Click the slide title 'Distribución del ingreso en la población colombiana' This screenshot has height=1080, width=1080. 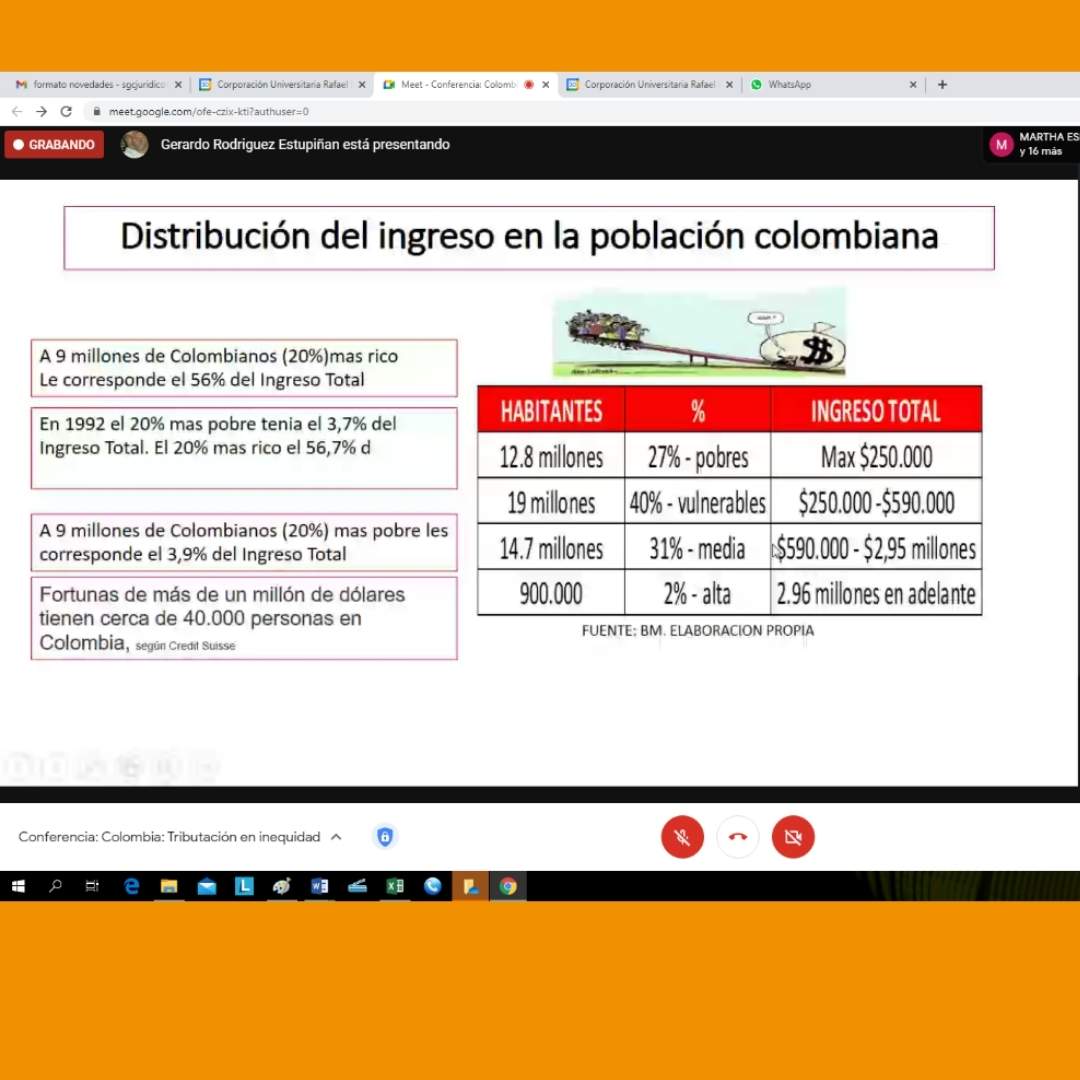pyautogui.click(x=529, y=236)
